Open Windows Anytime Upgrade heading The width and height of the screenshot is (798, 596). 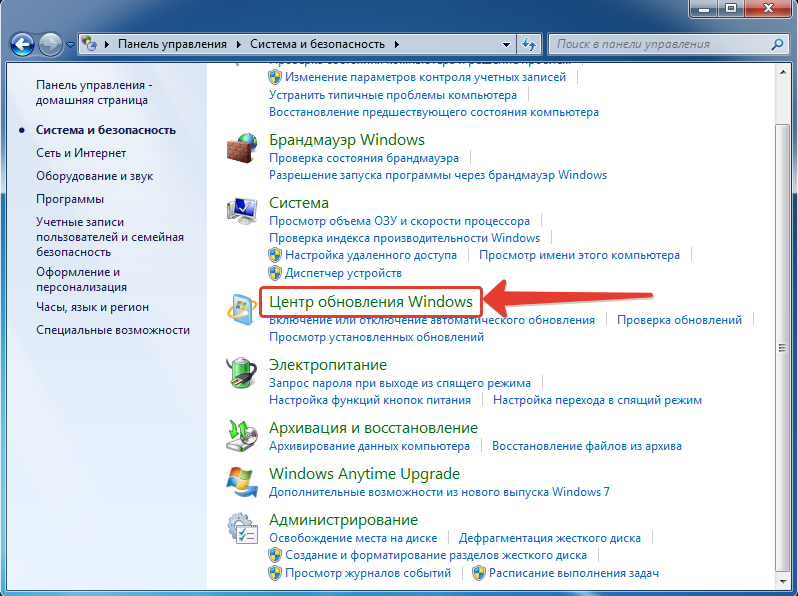point(364,473)
